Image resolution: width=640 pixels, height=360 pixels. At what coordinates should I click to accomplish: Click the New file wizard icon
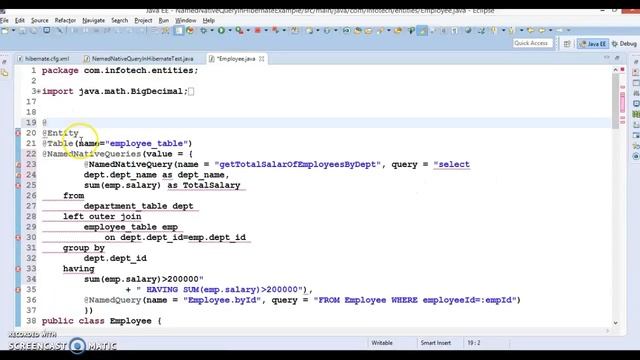(x=4, y=31)
